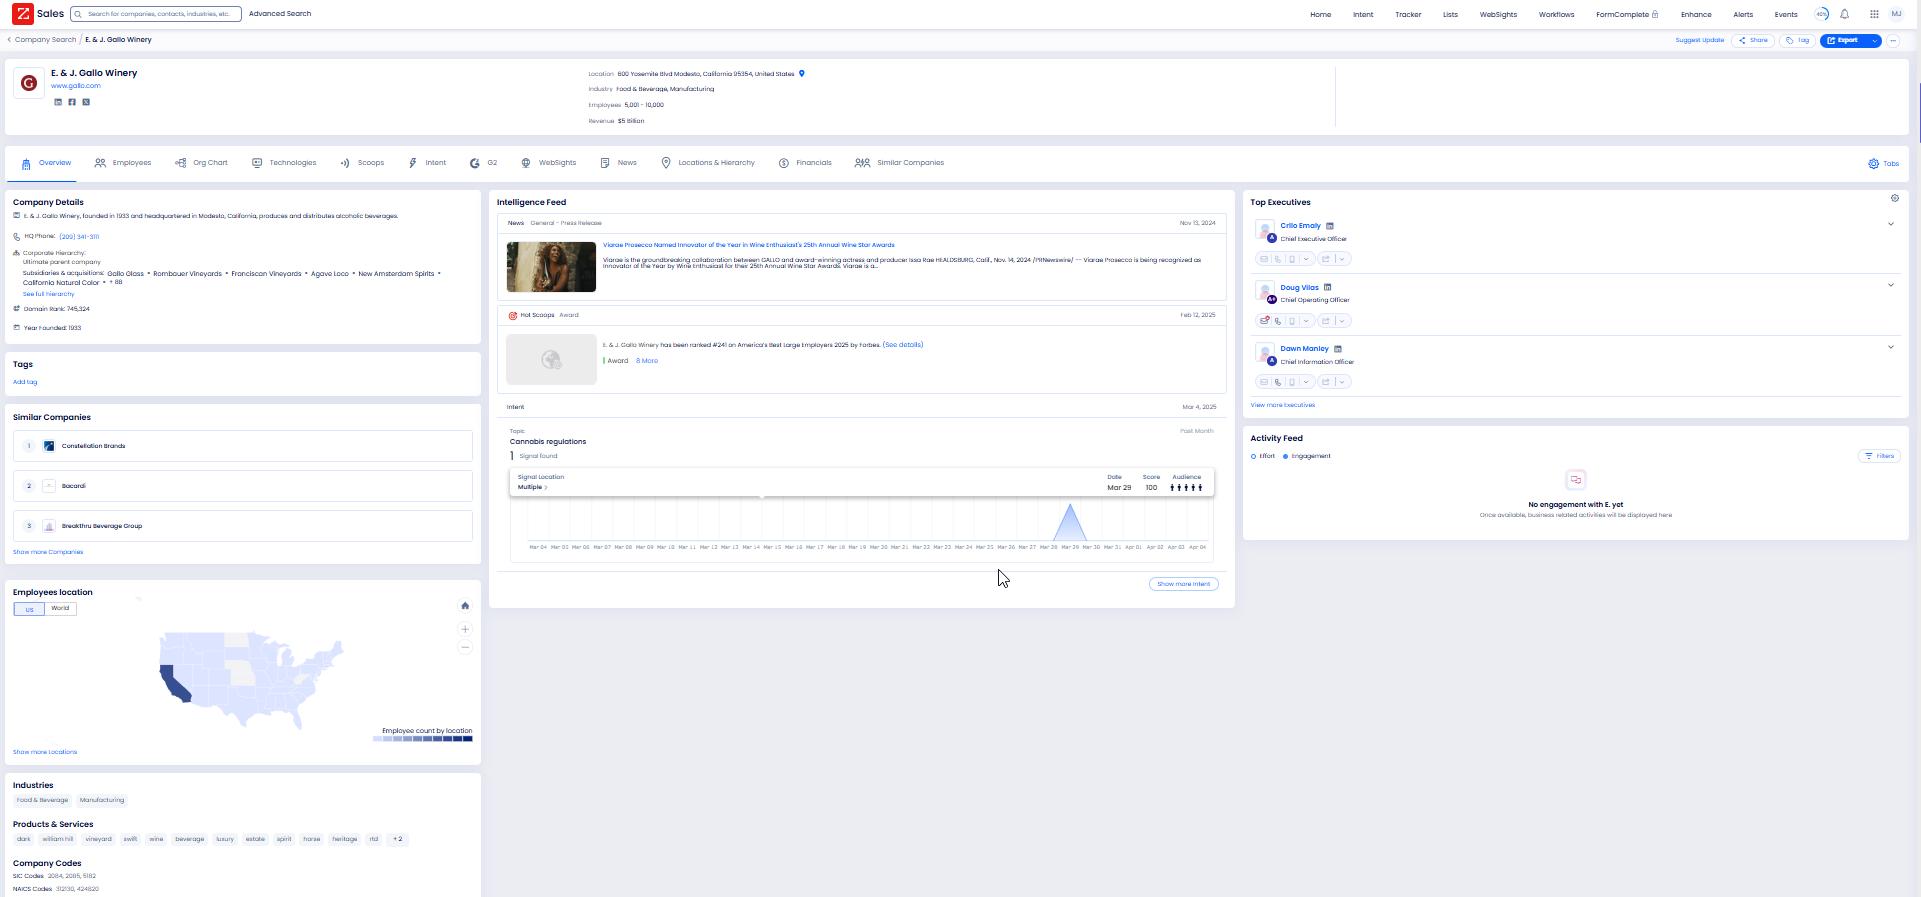Go to the Scoops tab
1921x897 pixels.
click(x=362, y=163)
